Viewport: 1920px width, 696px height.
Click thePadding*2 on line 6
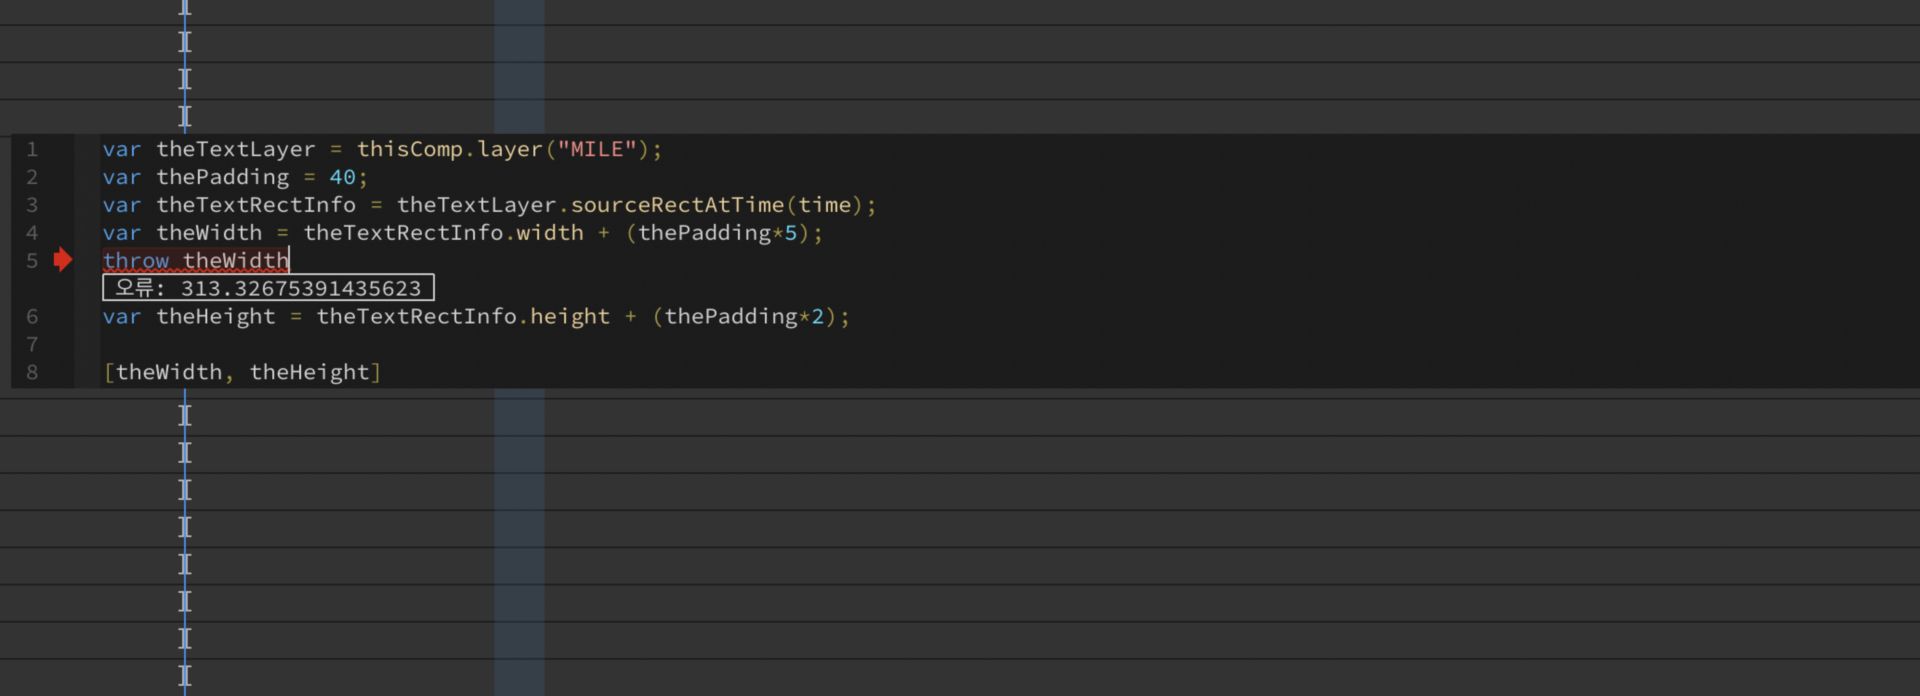(x=744, y=317)
